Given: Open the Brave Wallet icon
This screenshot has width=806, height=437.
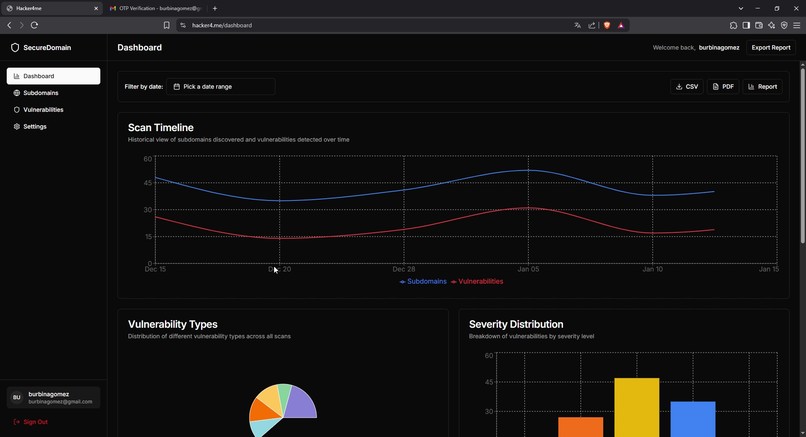Looking at the screenshot, I should pyautogui.click(x=759, y=25).
